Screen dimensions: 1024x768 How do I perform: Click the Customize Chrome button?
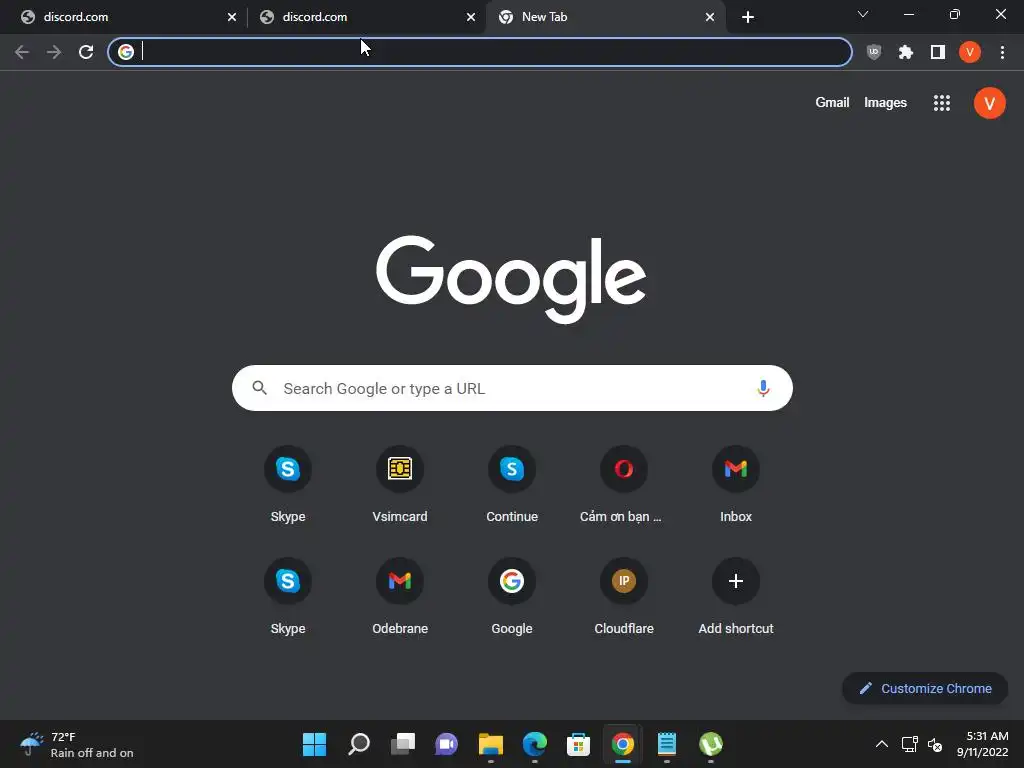(x=925, y=688)
